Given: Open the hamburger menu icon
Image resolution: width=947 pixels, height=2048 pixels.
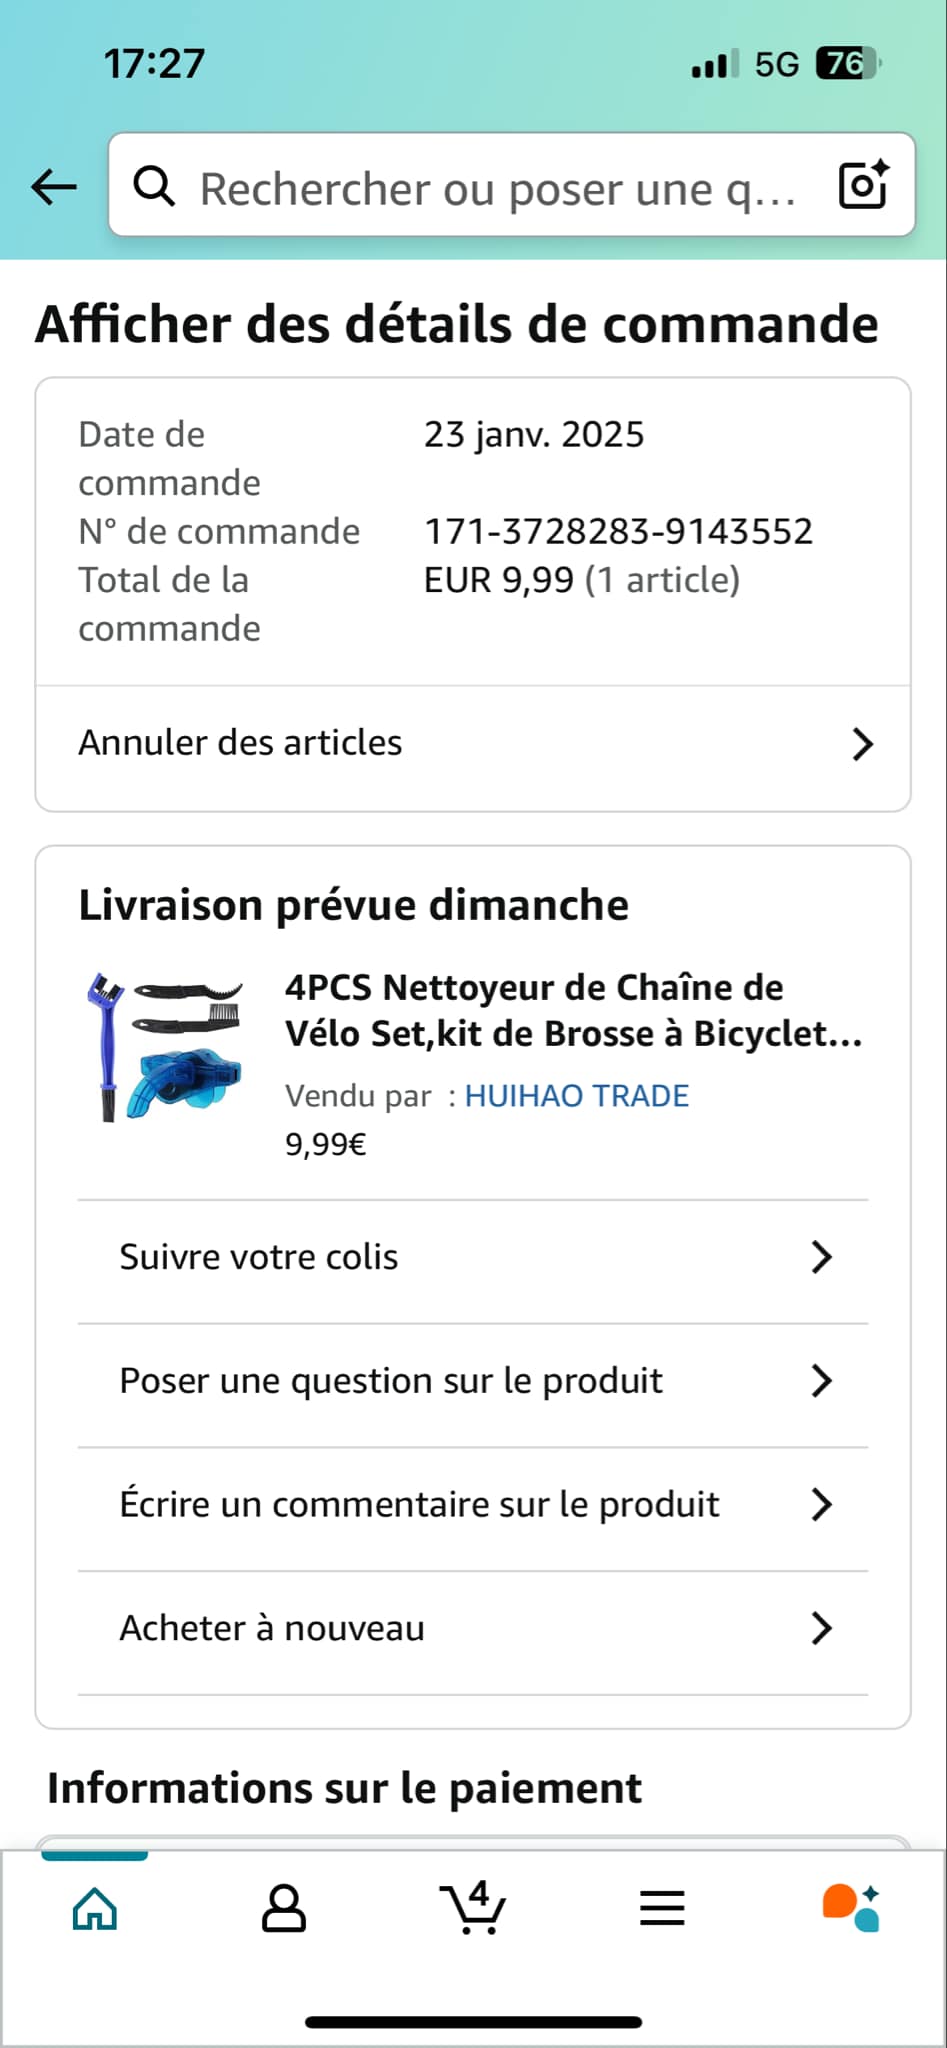Looking at the screenshot, I should [x=662, y=1908].
